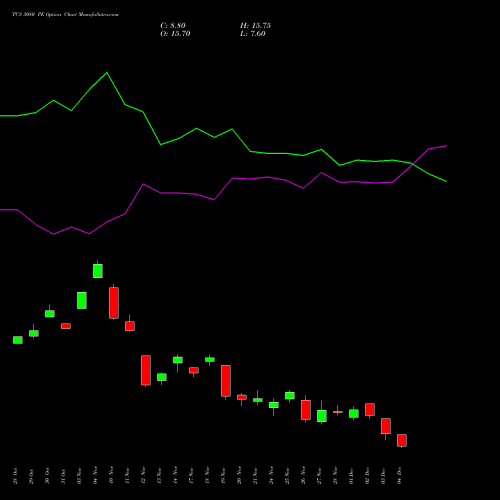Click the 04 Nov date label
The height and width of the screenshot is (500, 500).
click(95, 476)
